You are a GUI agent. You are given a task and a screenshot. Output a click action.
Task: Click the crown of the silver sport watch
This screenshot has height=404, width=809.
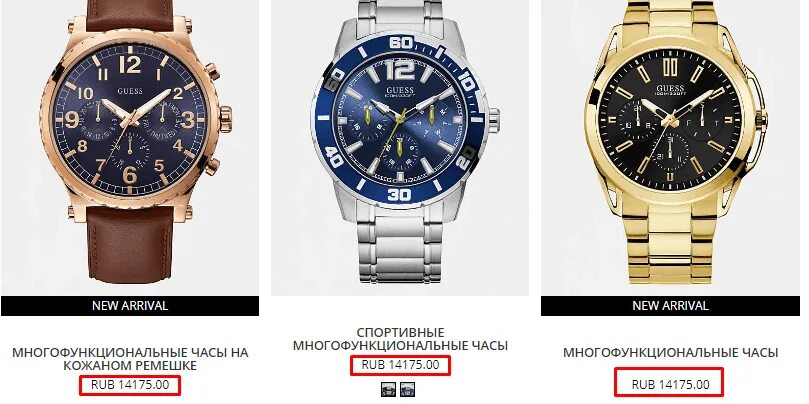[x=493, y=121]
